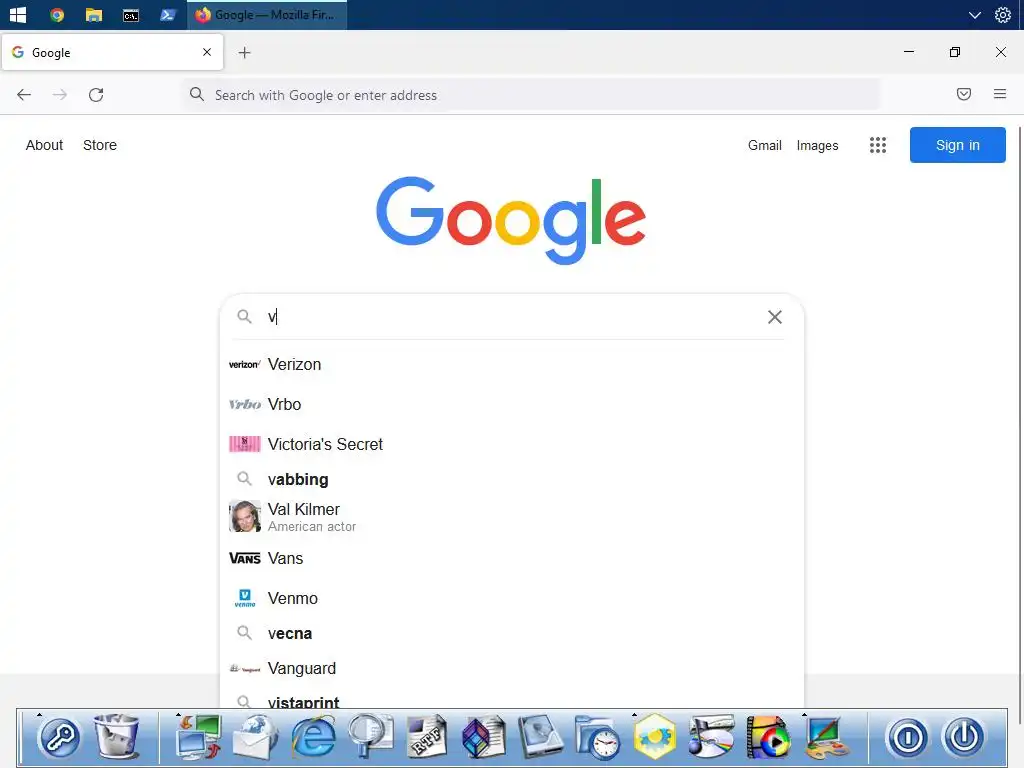
Task: Click into the Google search box
Action: [x=512, y=317]
